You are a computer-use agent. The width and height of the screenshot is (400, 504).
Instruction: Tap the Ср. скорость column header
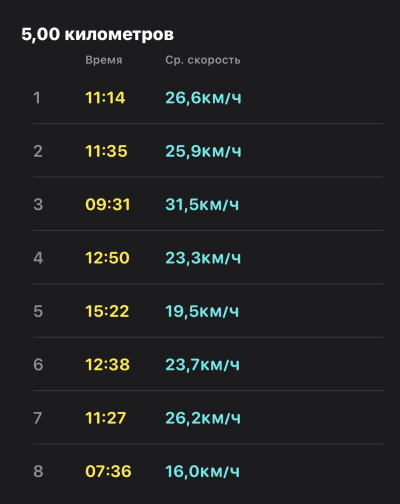pyautogui.click(x=203, y=60)
